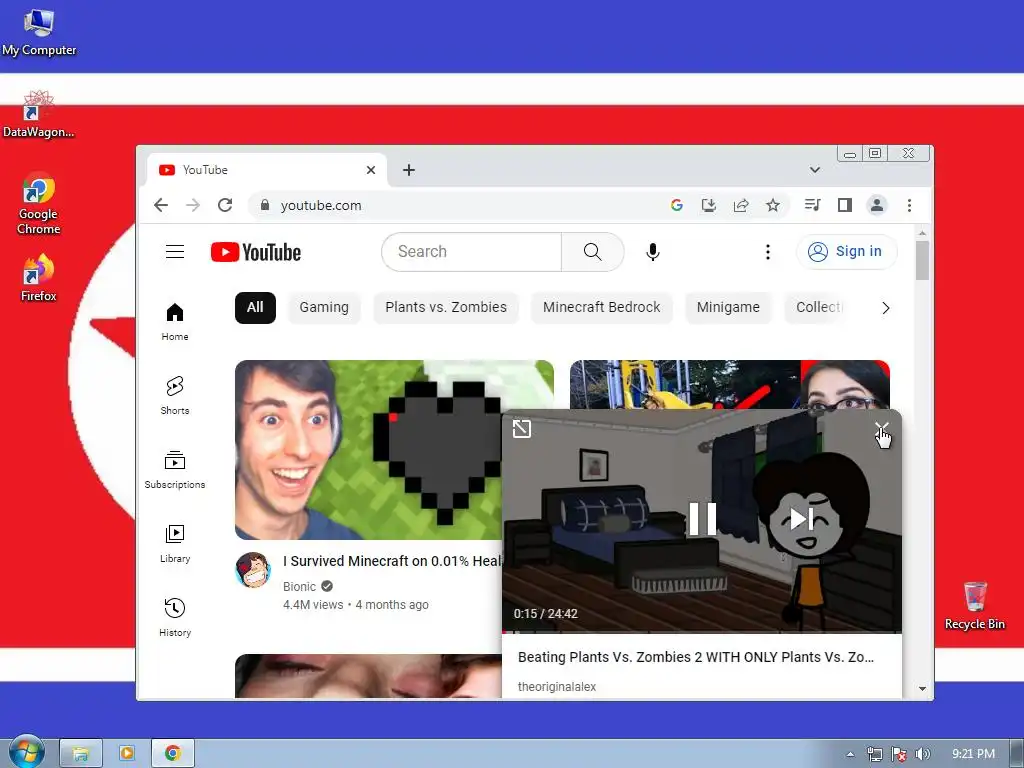Viewport: 1024px width, 768px height.
Task: Go to Home in sidebar
Action: pyautogui.click(x=175, y=322)
